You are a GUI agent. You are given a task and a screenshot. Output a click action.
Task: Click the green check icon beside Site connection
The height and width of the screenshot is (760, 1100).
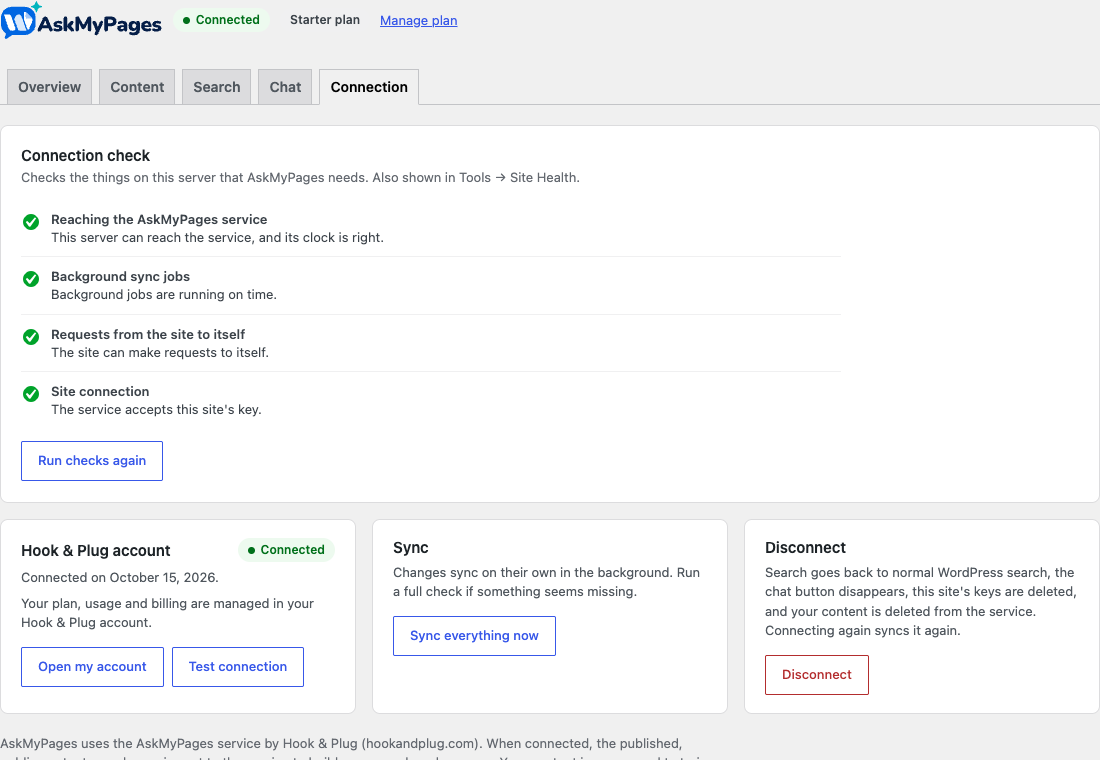[x=31, y=394]
